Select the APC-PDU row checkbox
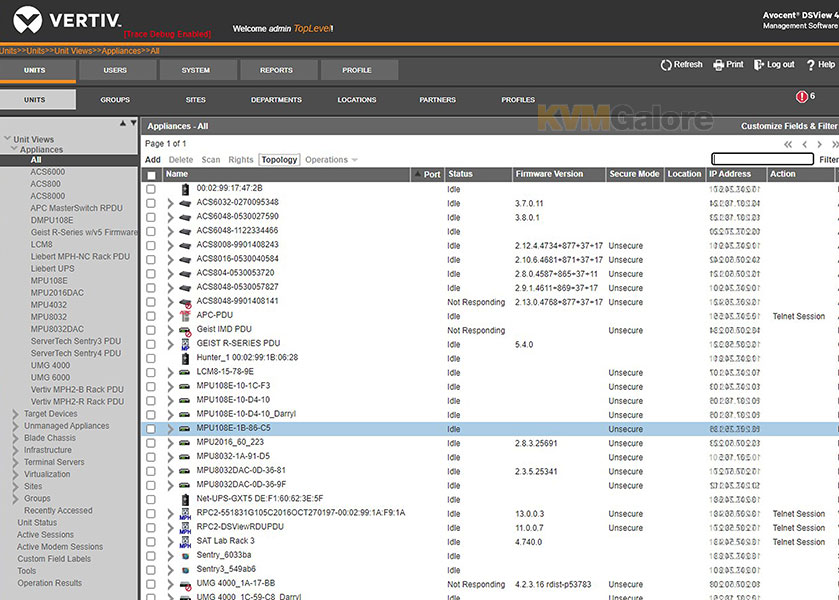This screenshot has width=839, height=600. (x=151, y=316)
